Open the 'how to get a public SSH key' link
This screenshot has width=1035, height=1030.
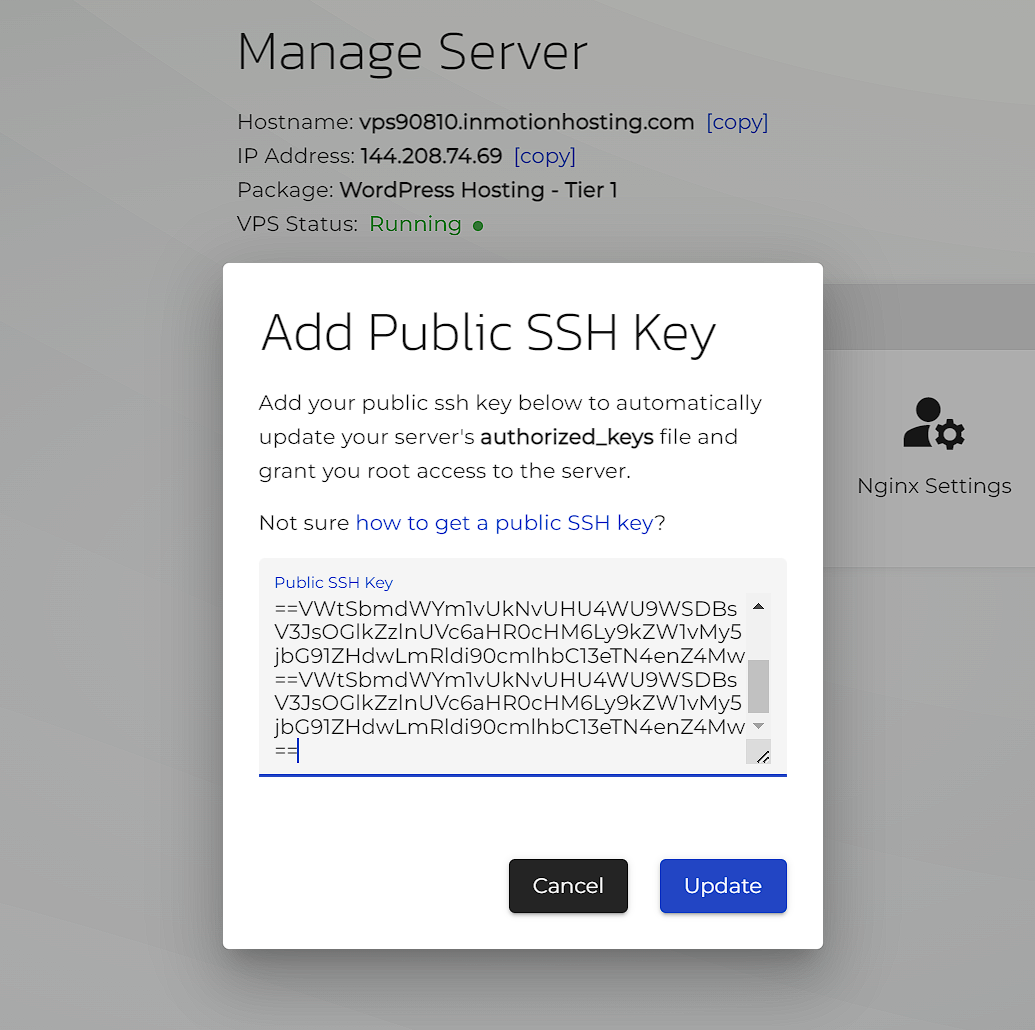[504, 522]
